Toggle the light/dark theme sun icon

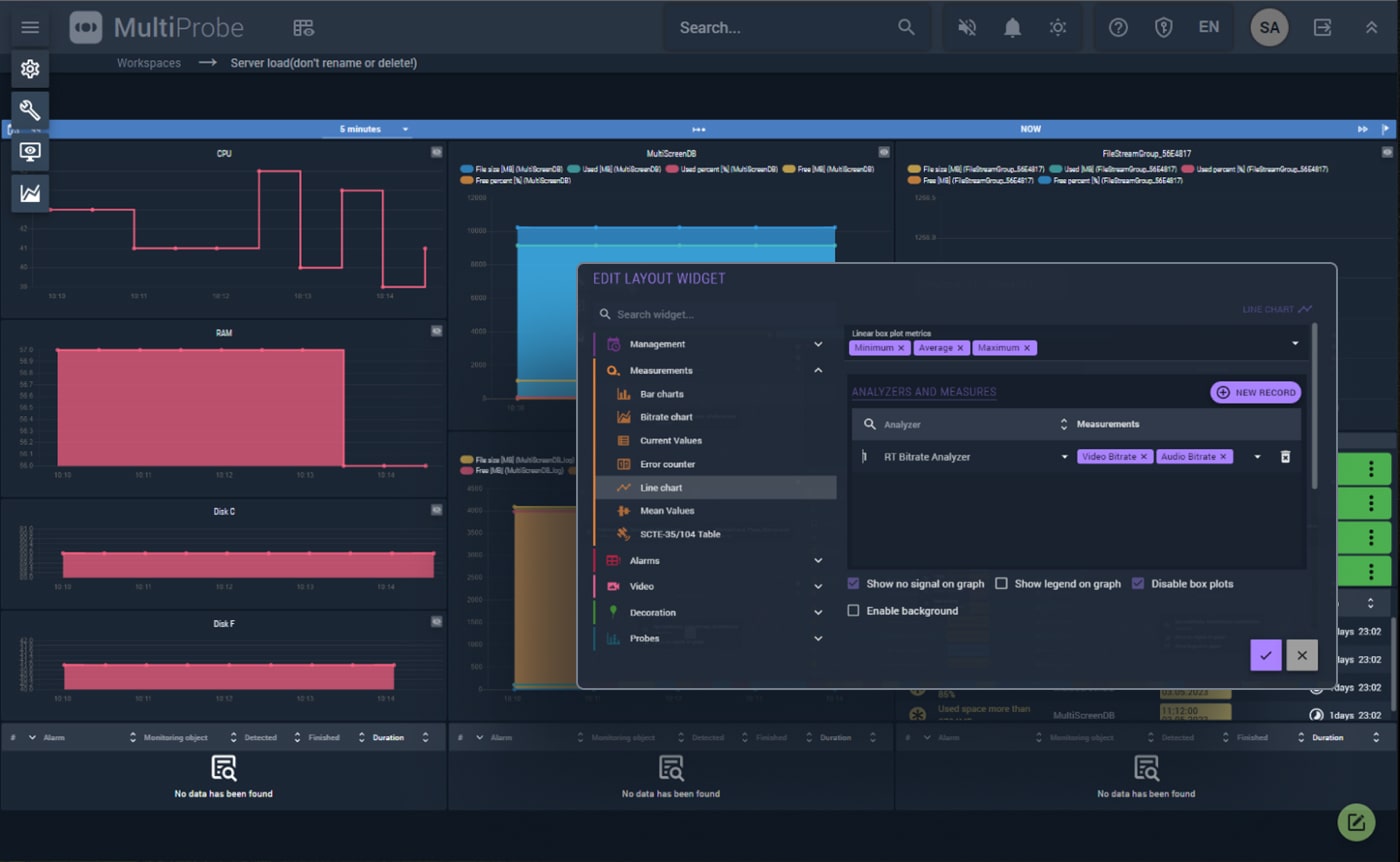click(x=1057, y=28)
